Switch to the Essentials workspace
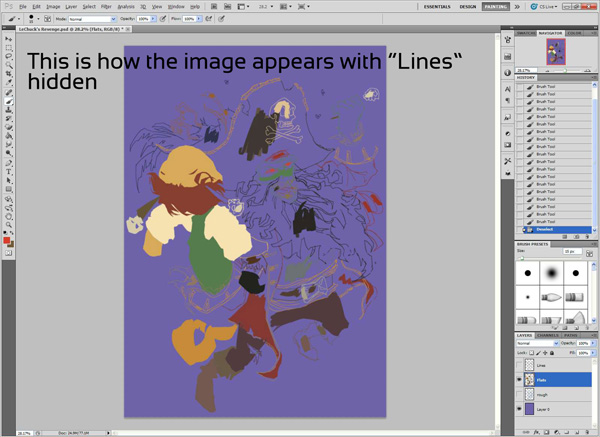The height and width of the screenshot is (437, 600). (437, 7)
